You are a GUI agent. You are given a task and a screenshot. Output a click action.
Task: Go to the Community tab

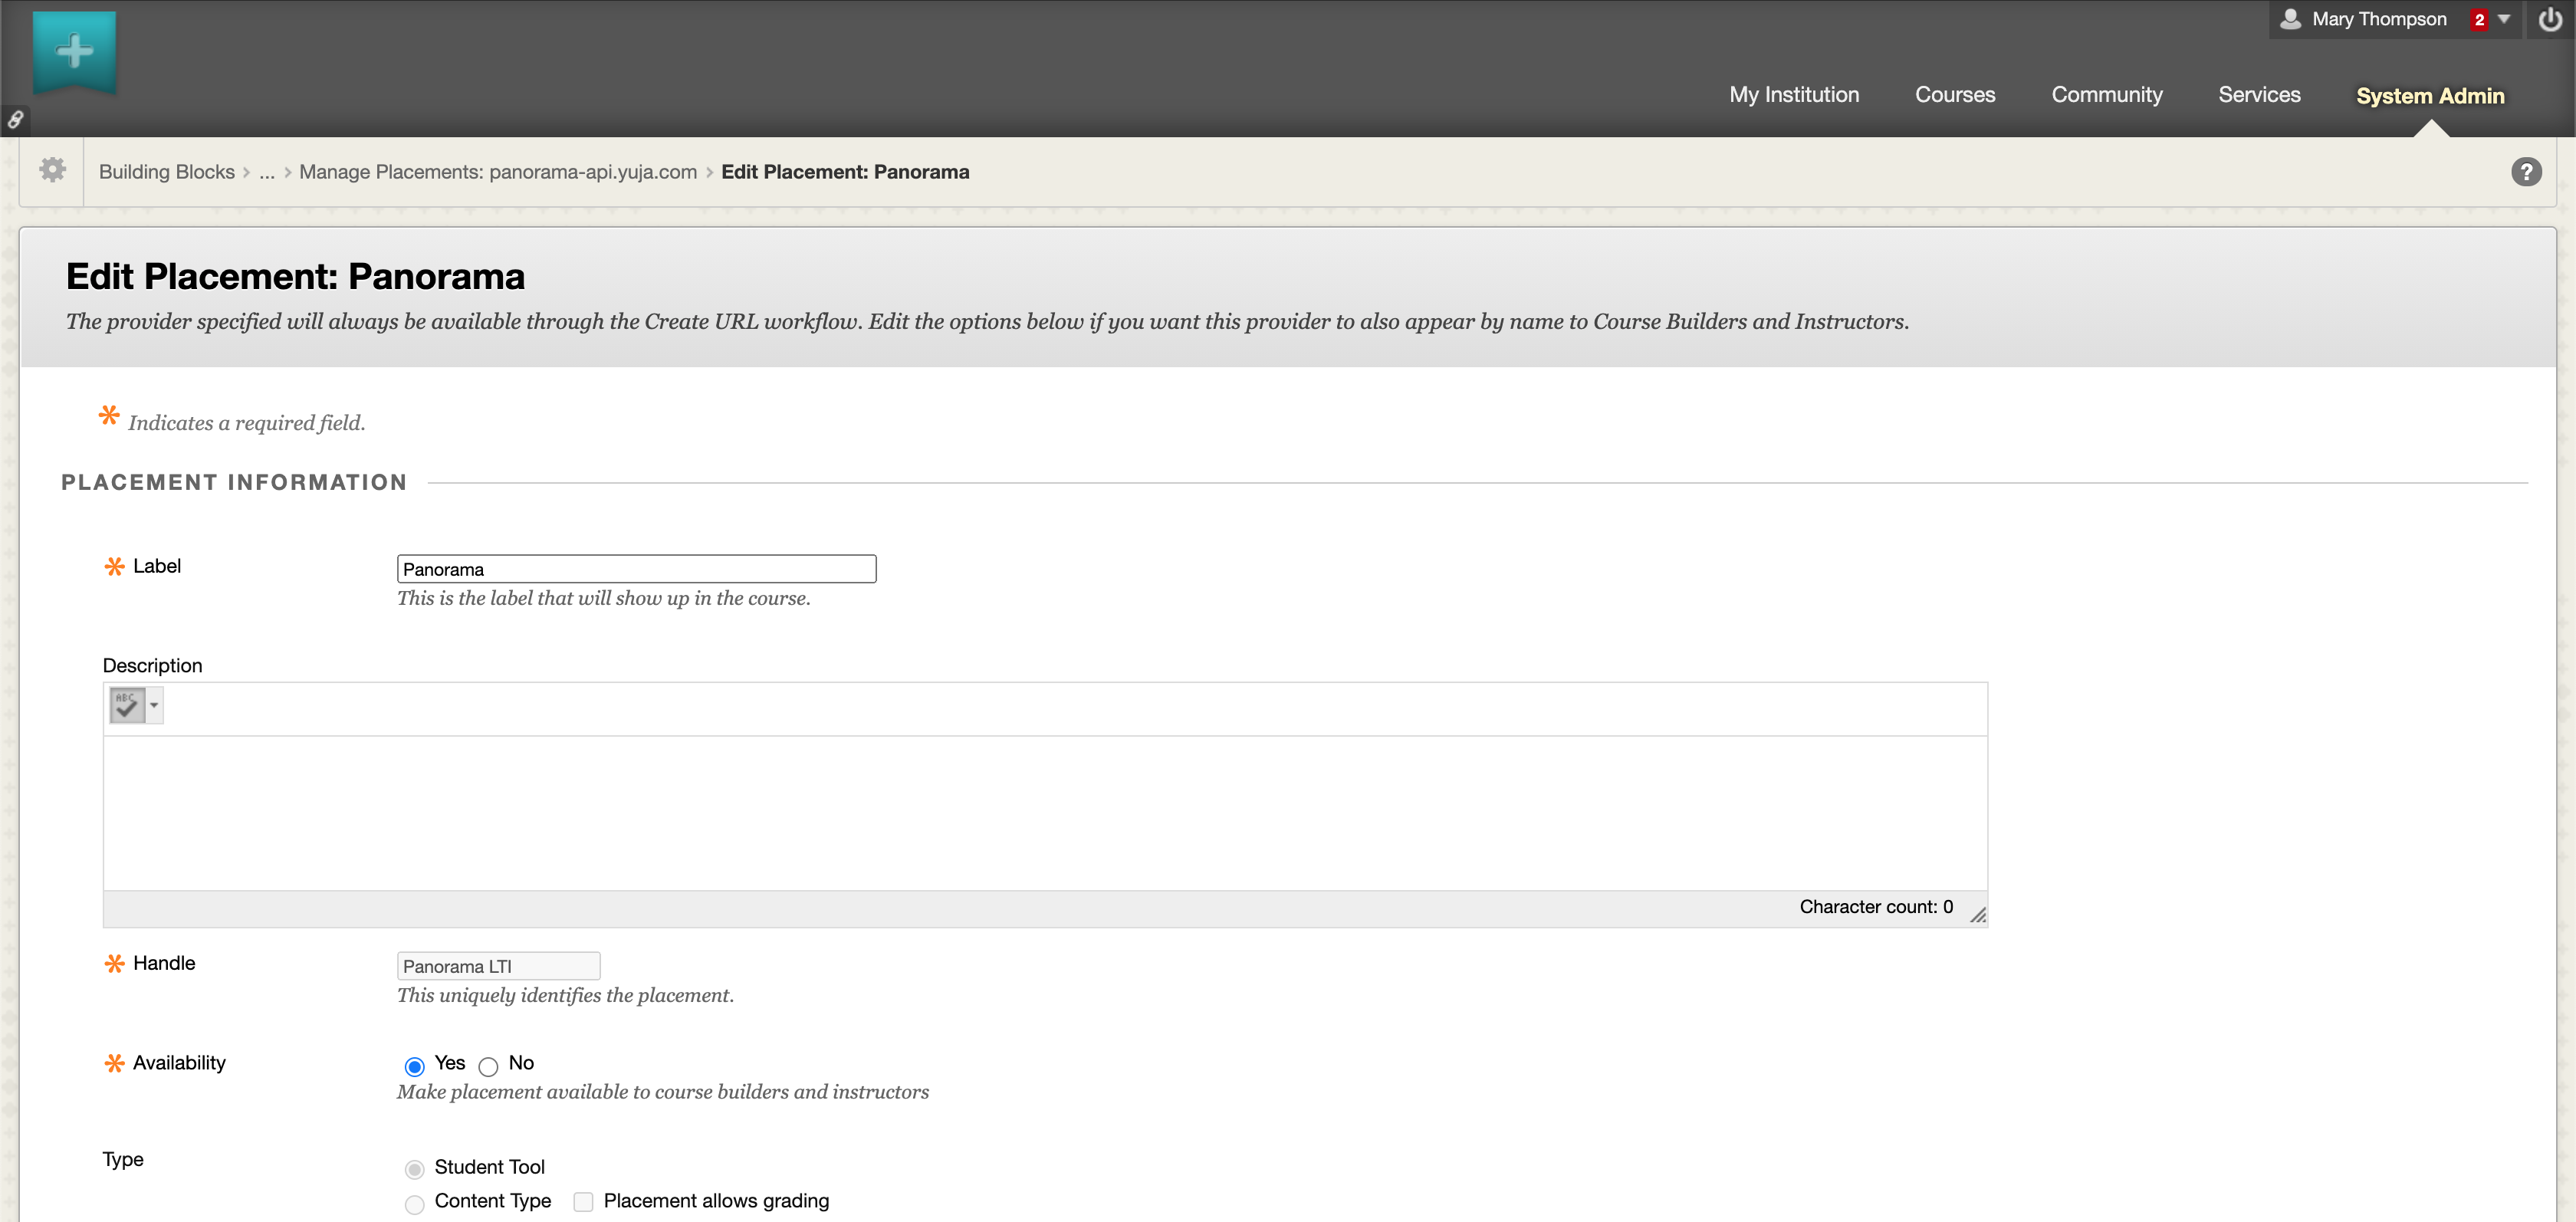[x=2107, y=95]
